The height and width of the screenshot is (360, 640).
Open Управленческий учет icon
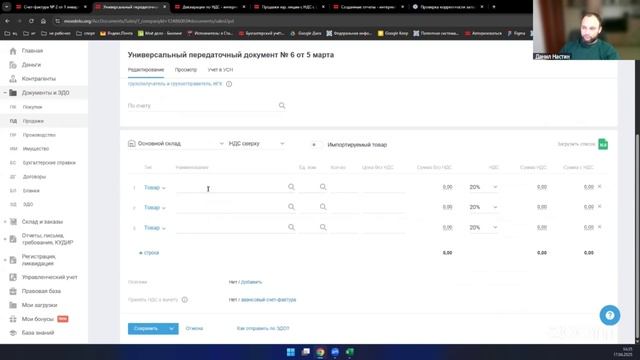[13, 277]
